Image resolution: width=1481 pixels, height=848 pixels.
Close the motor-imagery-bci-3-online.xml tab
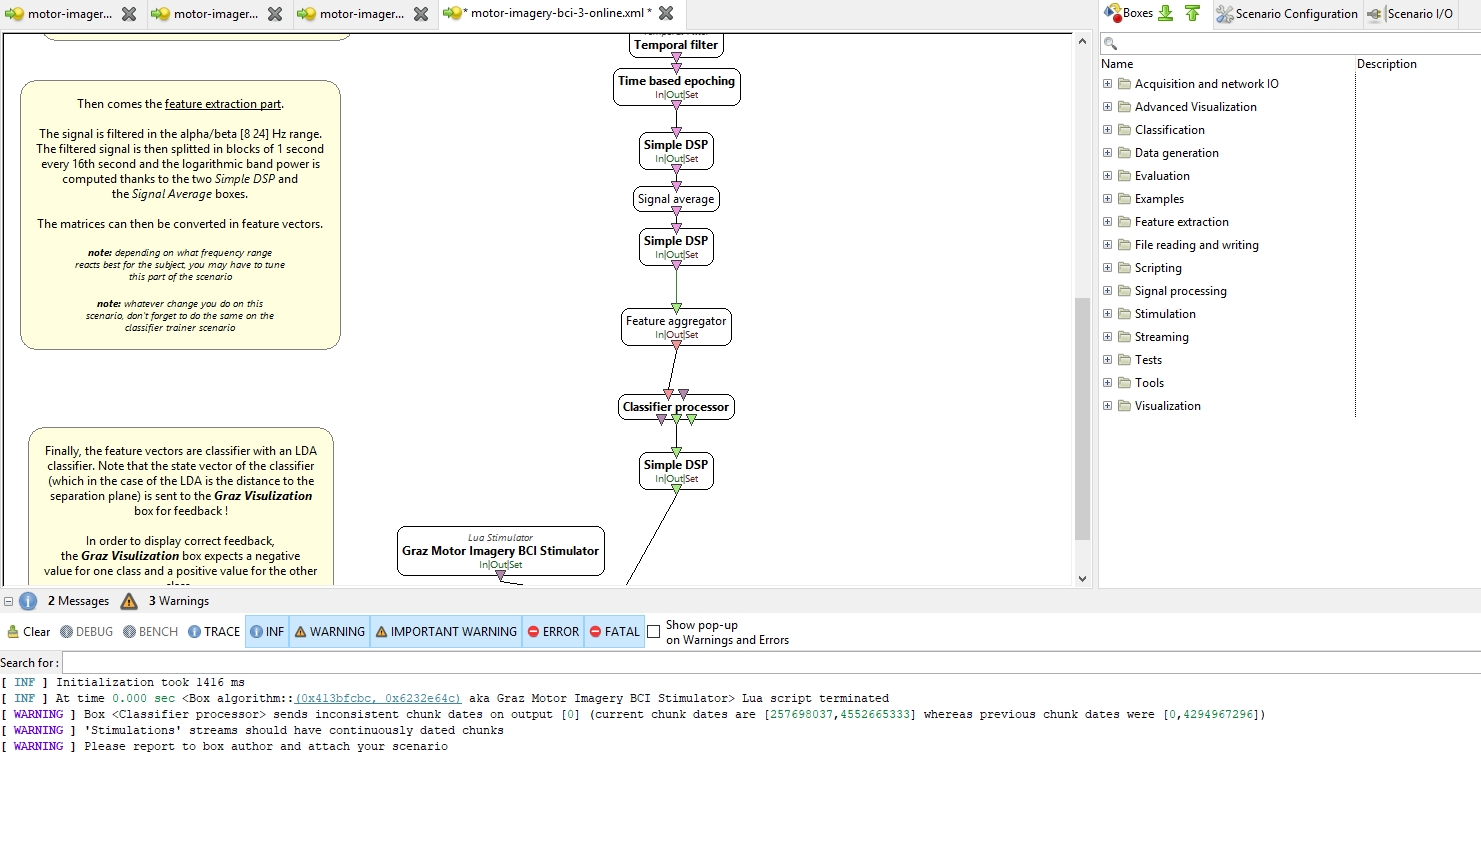click(x=666, y=13)
